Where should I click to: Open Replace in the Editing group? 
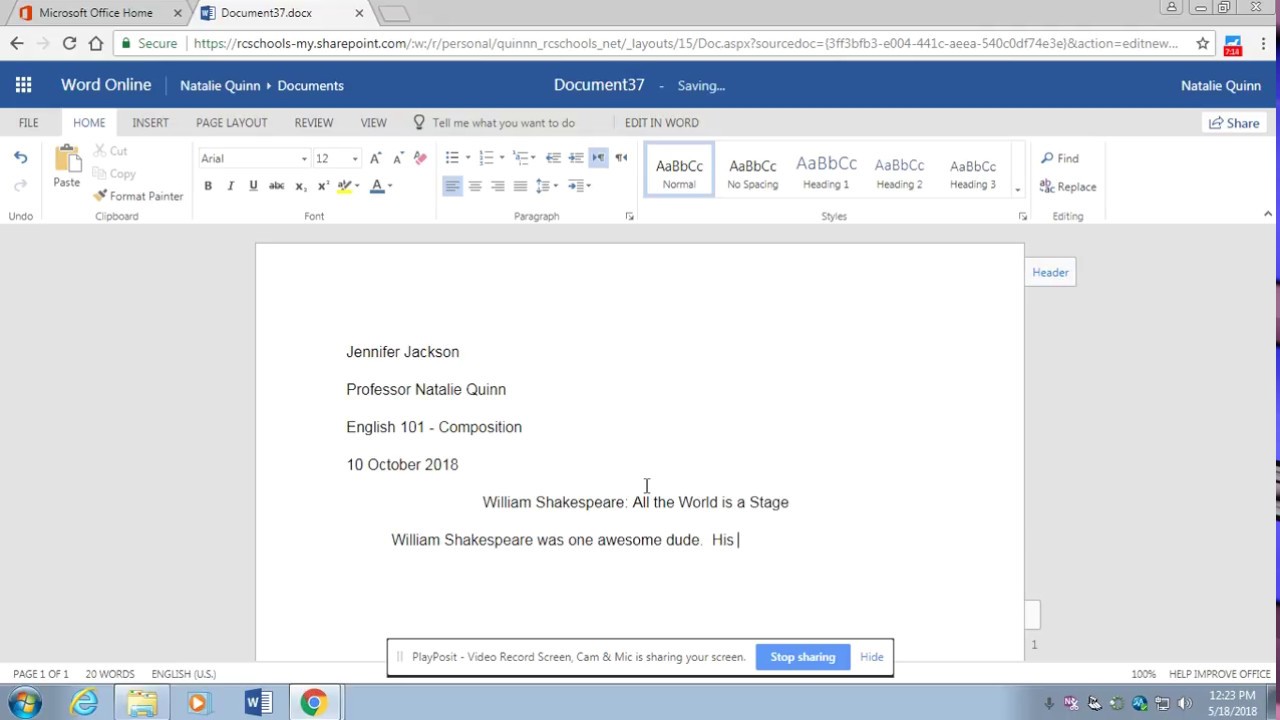[1068, 187]
